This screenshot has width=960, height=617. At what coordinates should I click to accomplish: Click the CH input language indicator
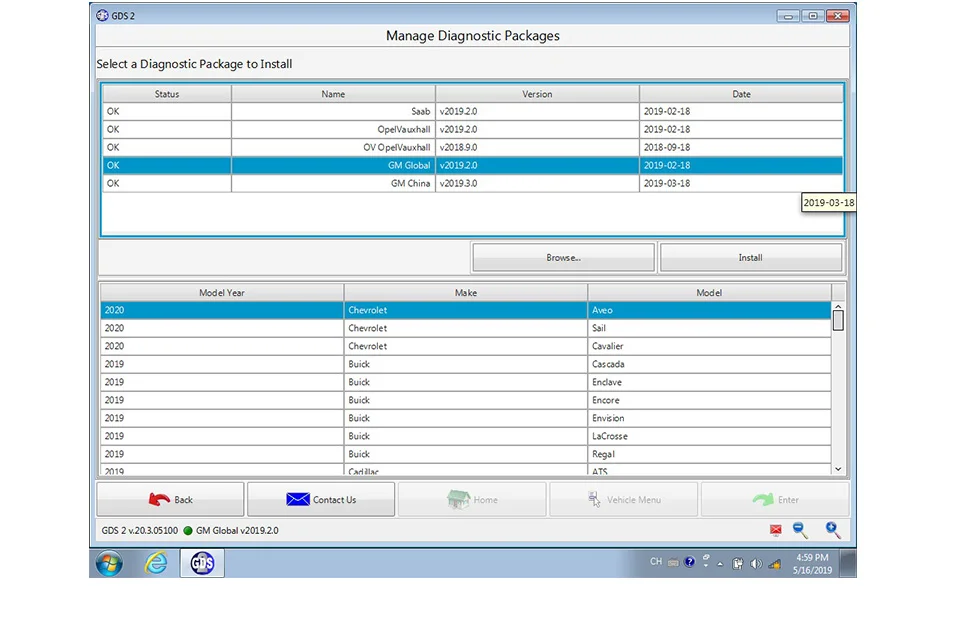pyautogui.click(x=656, y=561)
